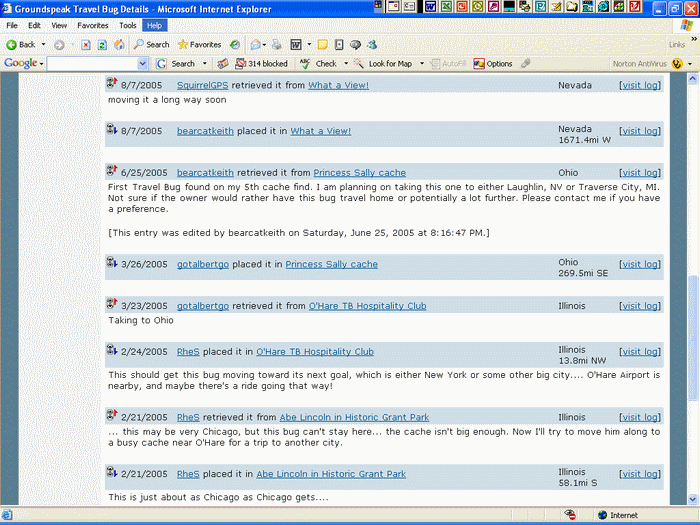
Task: Open the Abe Lincoln in Historic Grant Park link in retrieved entry
Action: tap(354, 417)
